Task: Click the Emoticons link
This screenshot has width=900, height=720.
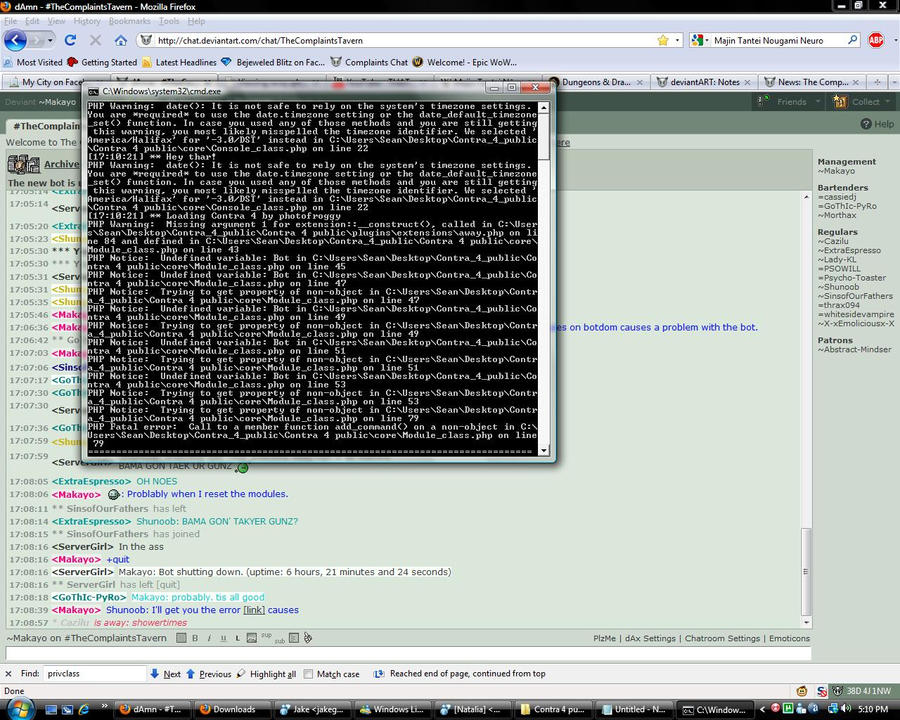Action: click(789, 638)
